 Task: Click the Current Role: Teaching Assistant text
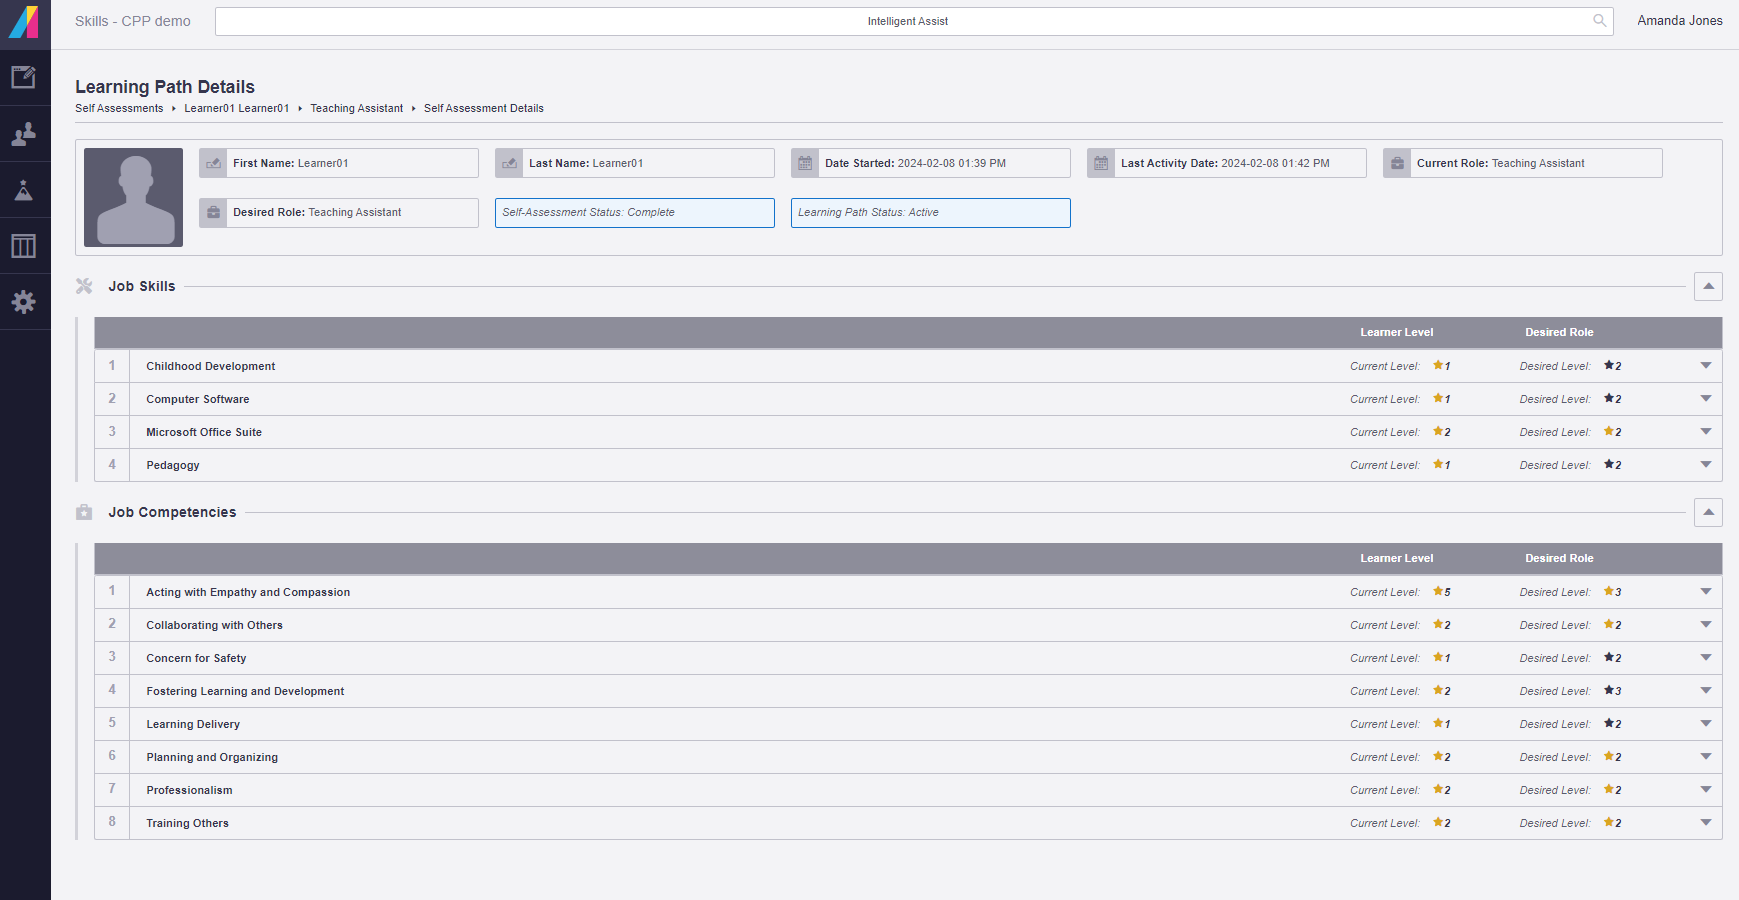click(1501, 163)
